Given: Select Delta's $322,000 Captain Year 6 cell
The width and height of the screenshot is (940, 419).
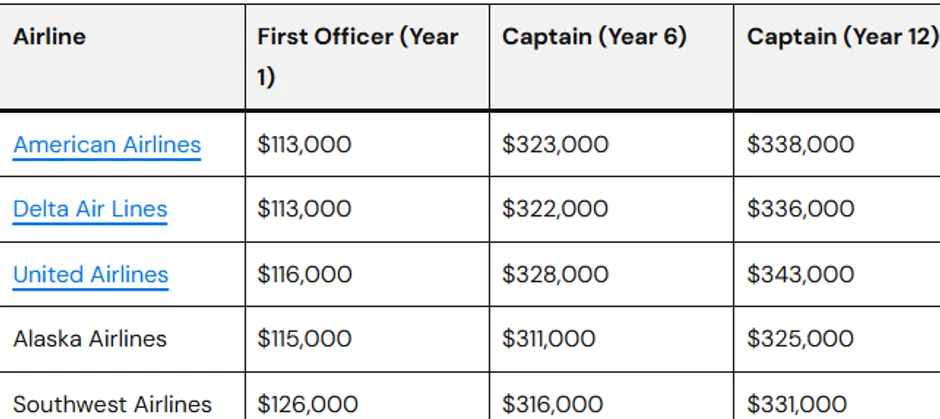Looking at the screenshot, I should [x=555, y=209].
